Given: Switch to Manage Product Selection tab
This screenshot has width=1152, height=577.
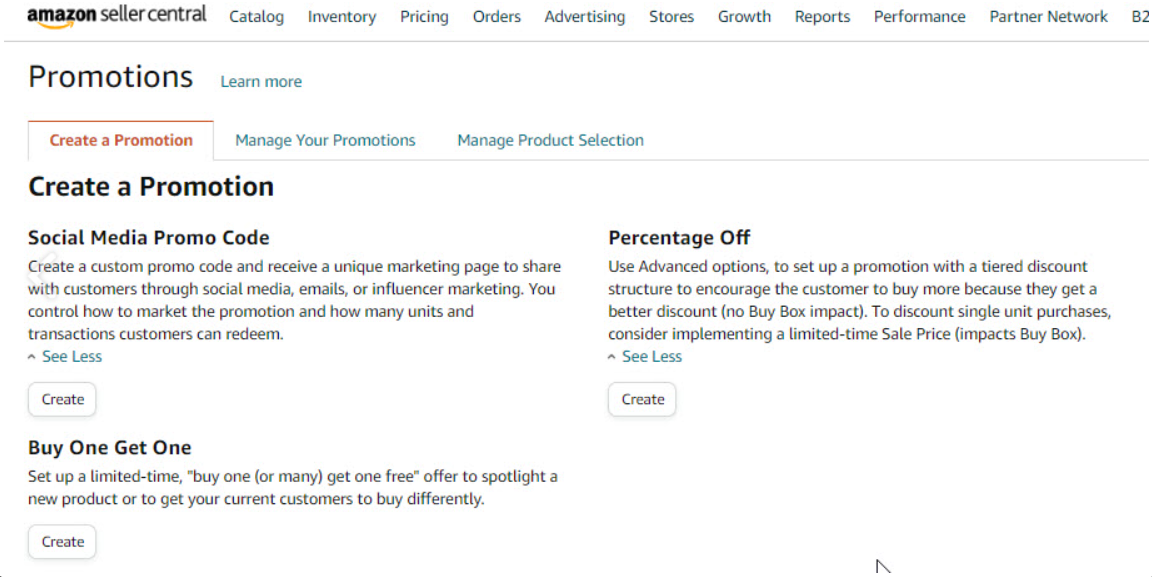Looking at the screenshot, I should tap(550, 140).
